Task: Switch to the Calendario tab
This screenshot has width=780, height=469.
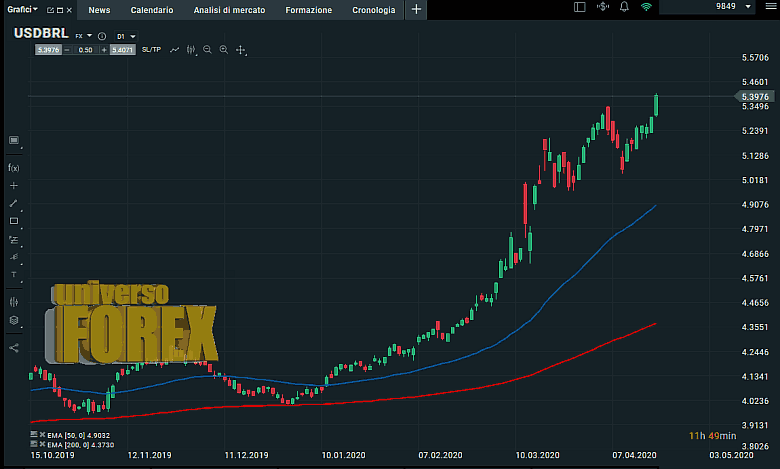Action: click(151, 9)
